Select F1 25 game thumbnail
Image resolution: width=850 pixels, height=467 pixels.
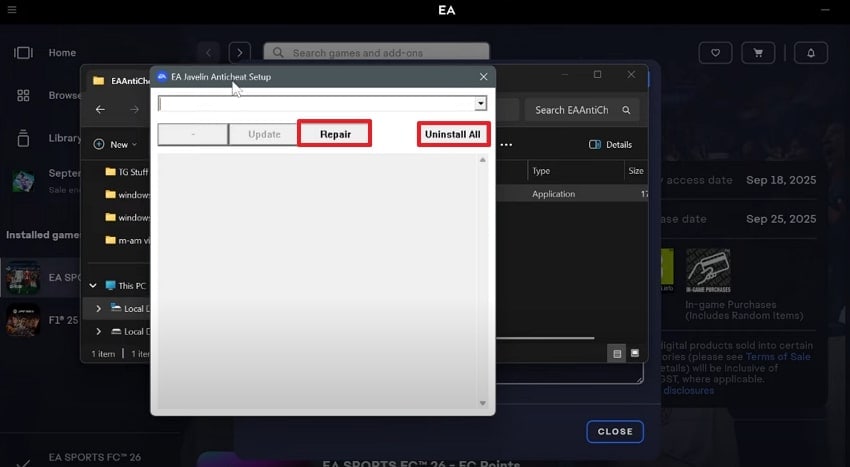[23, 320]
